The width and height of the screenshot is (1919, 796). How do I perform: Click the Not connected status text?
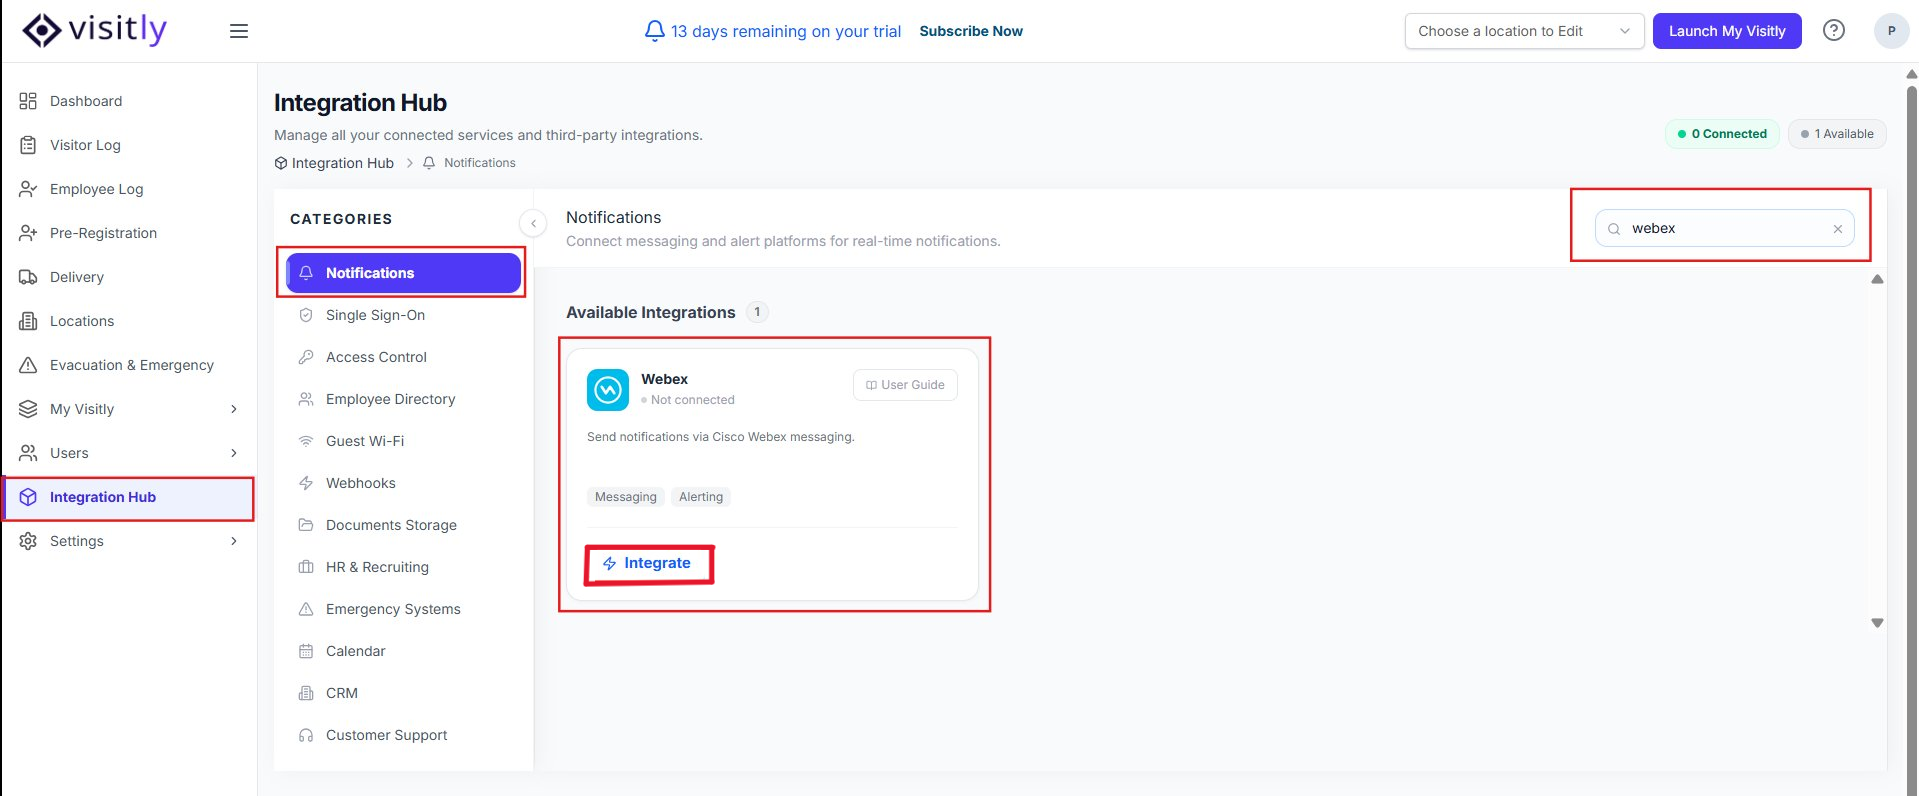pyautogui.click(x=693, y=400)
